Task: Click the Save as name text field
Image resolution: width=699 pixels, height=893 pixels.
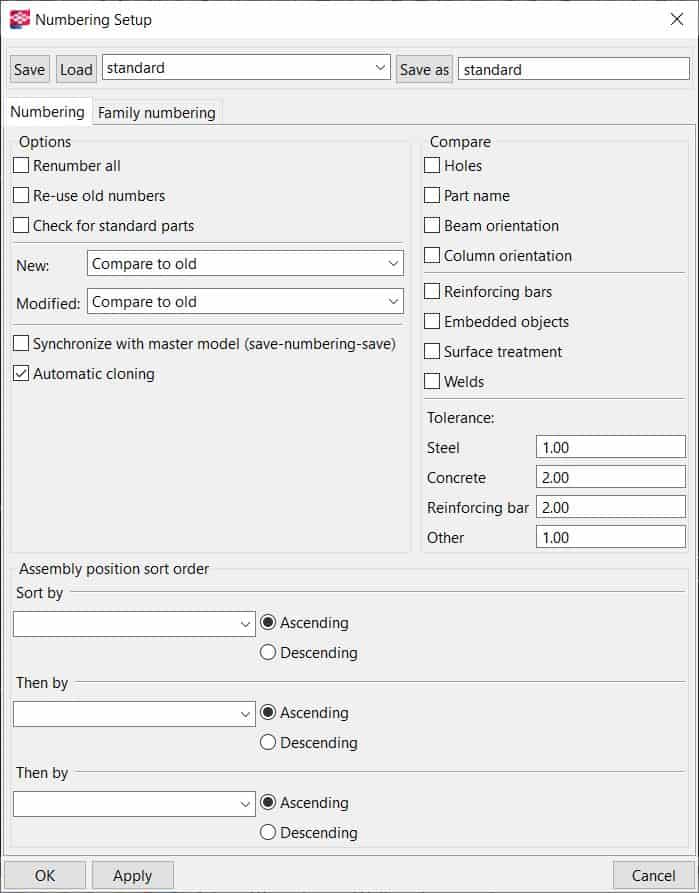Action: pos(573,69)
